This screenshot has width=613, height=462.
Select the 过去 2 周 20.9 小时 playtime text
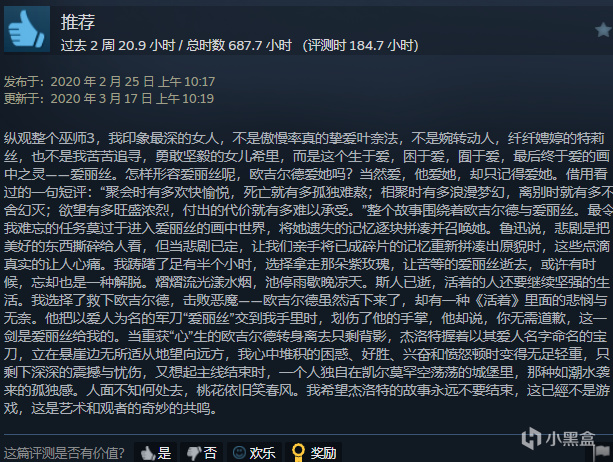tap(118, 45)
